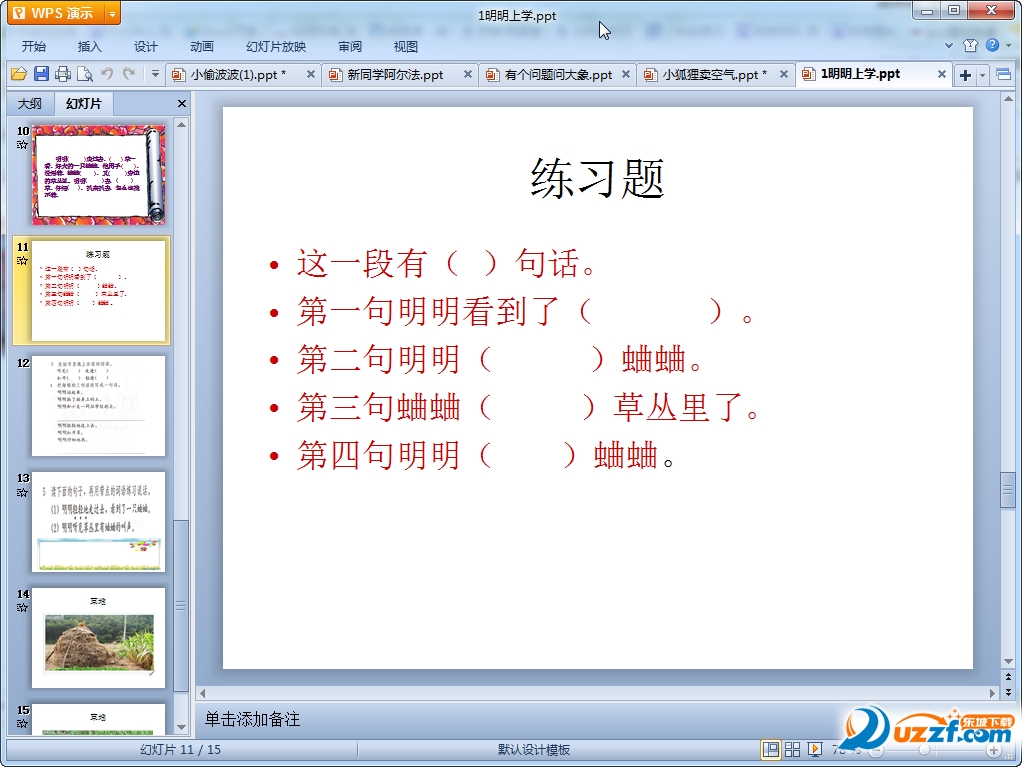Image resolution: width=1022 pixels, height=767 pixels.
Task: Open the 插入 menu
Action: point(89,46)
